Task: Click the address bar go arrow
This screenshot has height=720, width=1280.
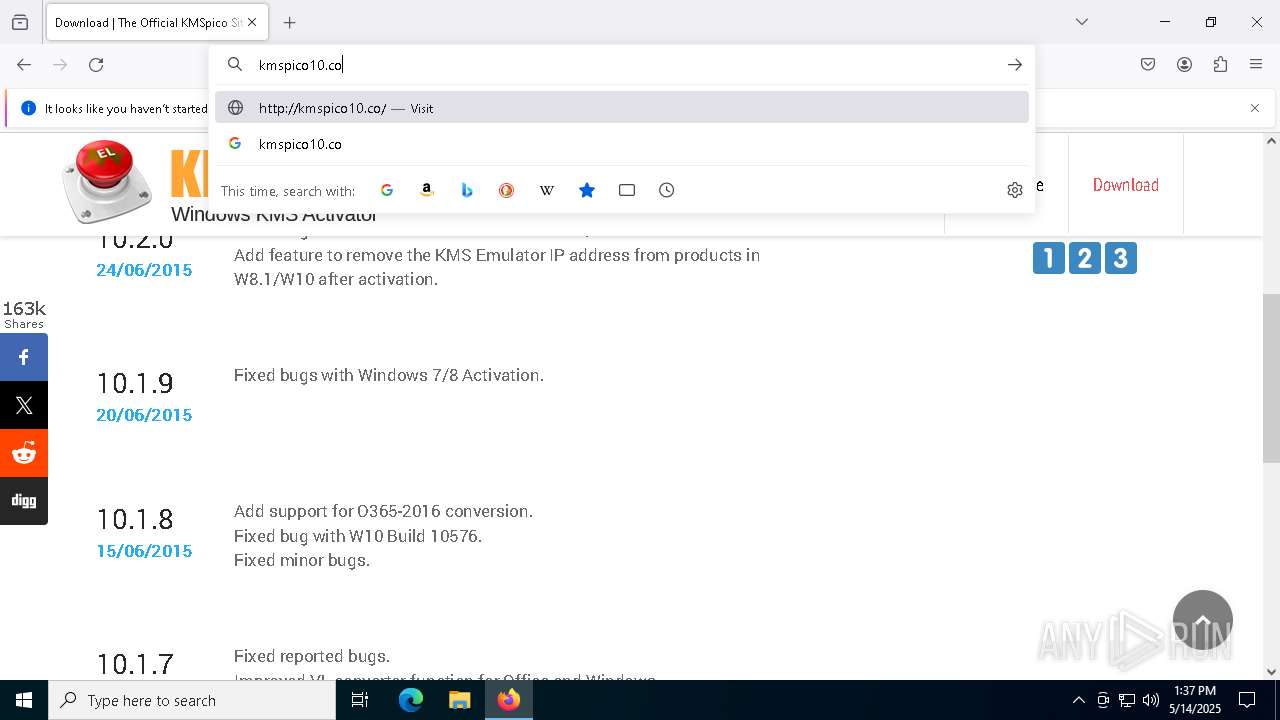Action: [x=1015, y=65]
